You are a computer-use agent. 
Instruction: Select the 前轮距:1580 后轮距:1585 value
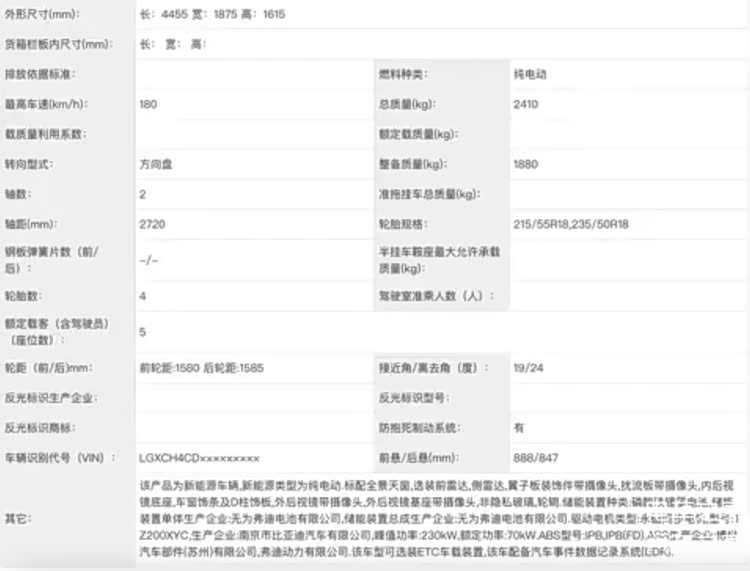(x=201, y=367)
